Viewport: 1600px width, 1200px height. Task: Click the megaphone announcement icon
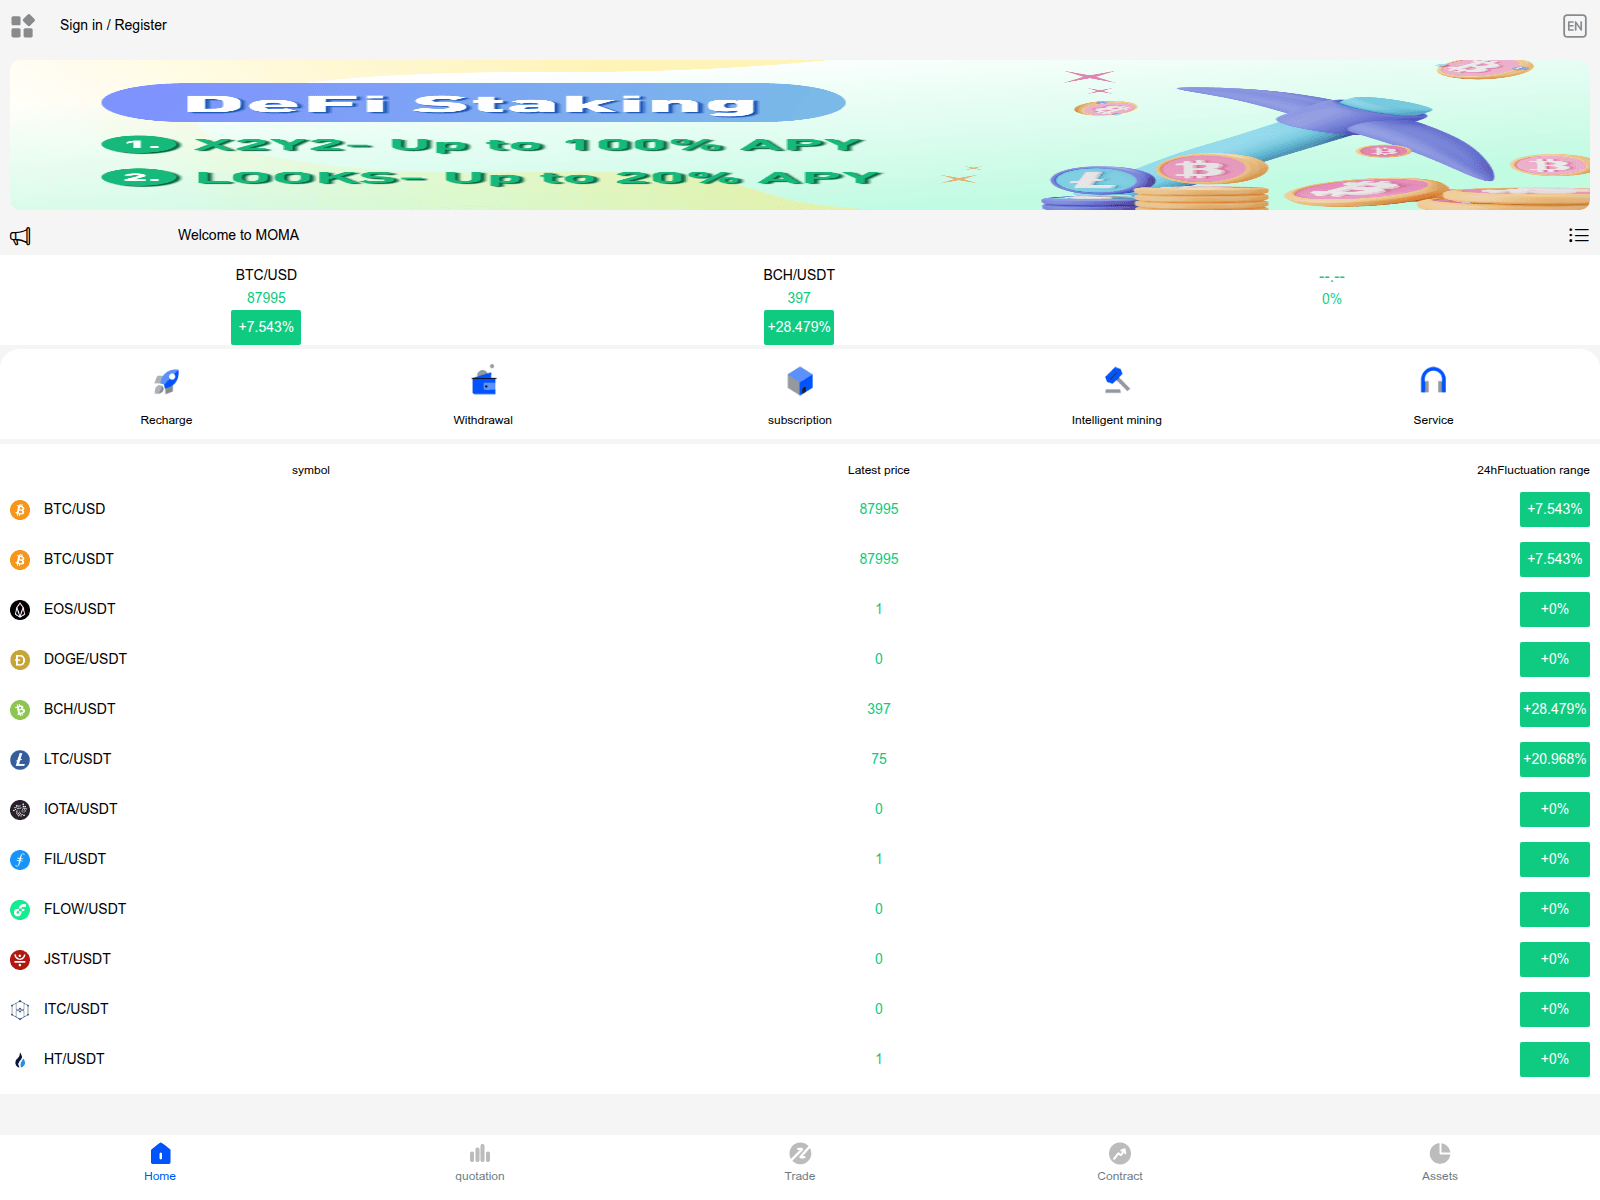pos(20,236)
